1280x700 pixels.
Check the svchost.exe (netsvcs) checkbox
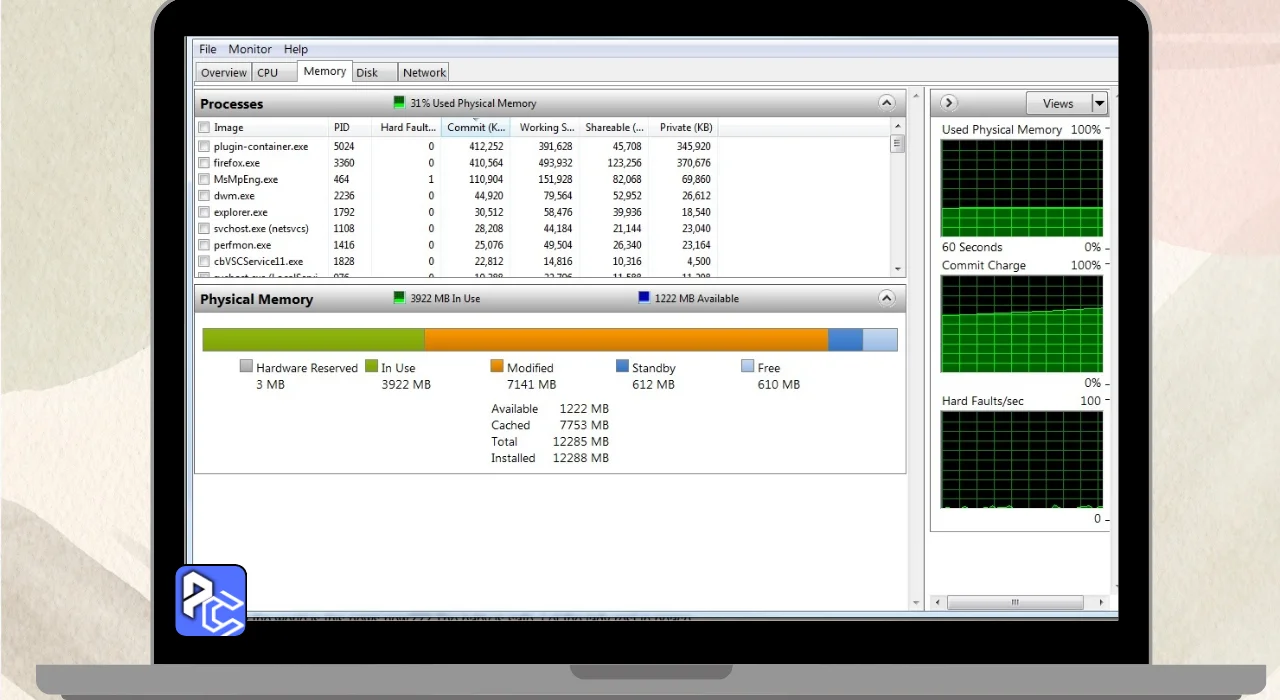(x=204, y=228)
